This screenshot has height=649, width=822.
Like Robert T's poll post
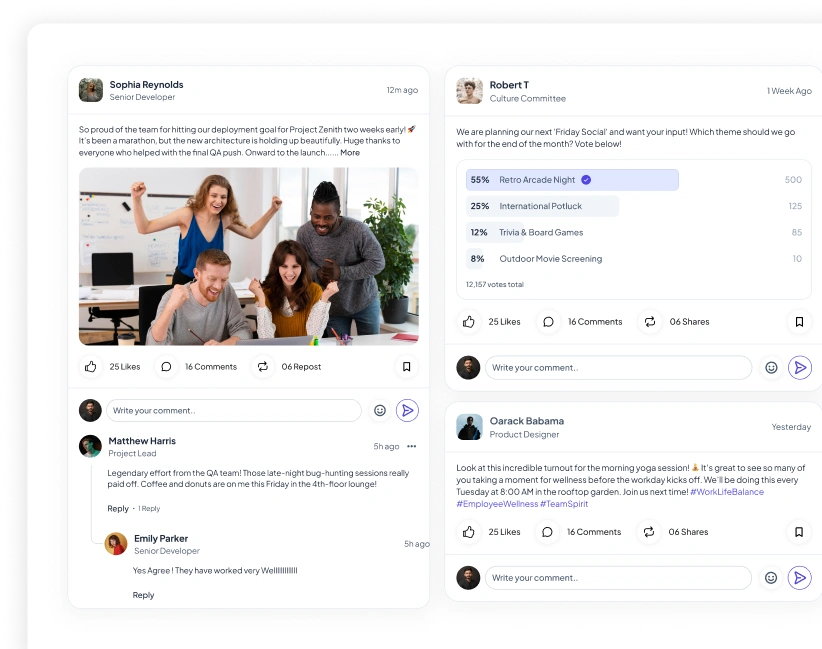[469, 321]
